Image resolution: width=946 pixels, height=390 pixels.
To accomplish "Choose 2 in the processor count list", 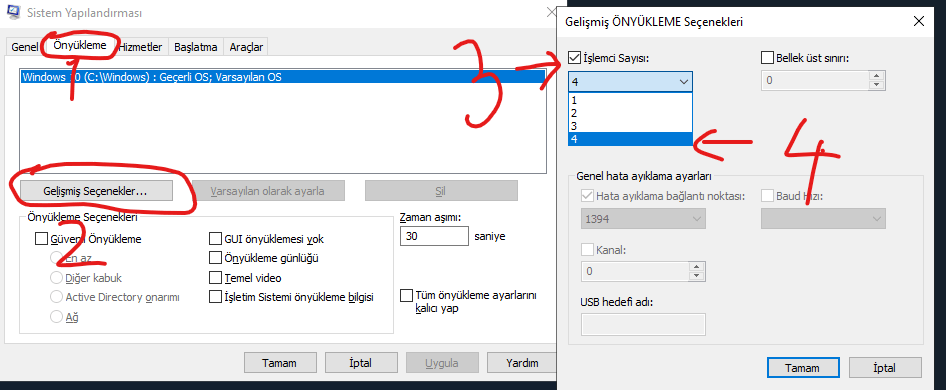I will pos(630,113).
